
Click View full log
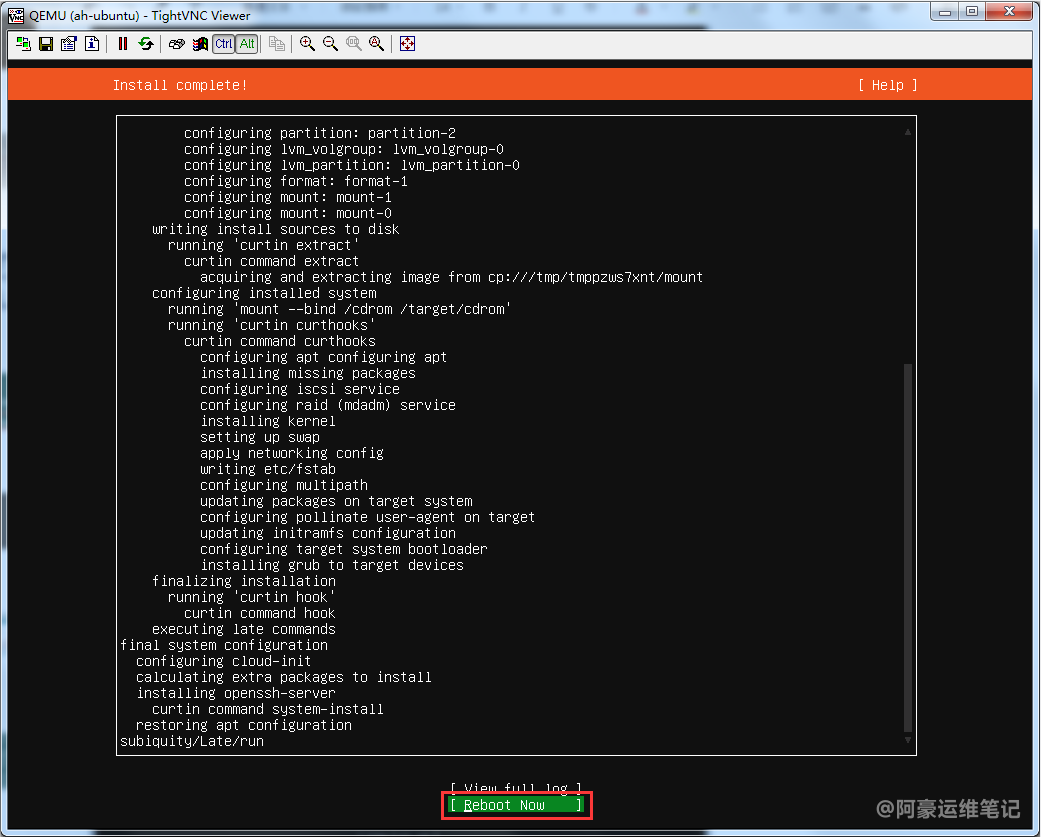[515, 788]
